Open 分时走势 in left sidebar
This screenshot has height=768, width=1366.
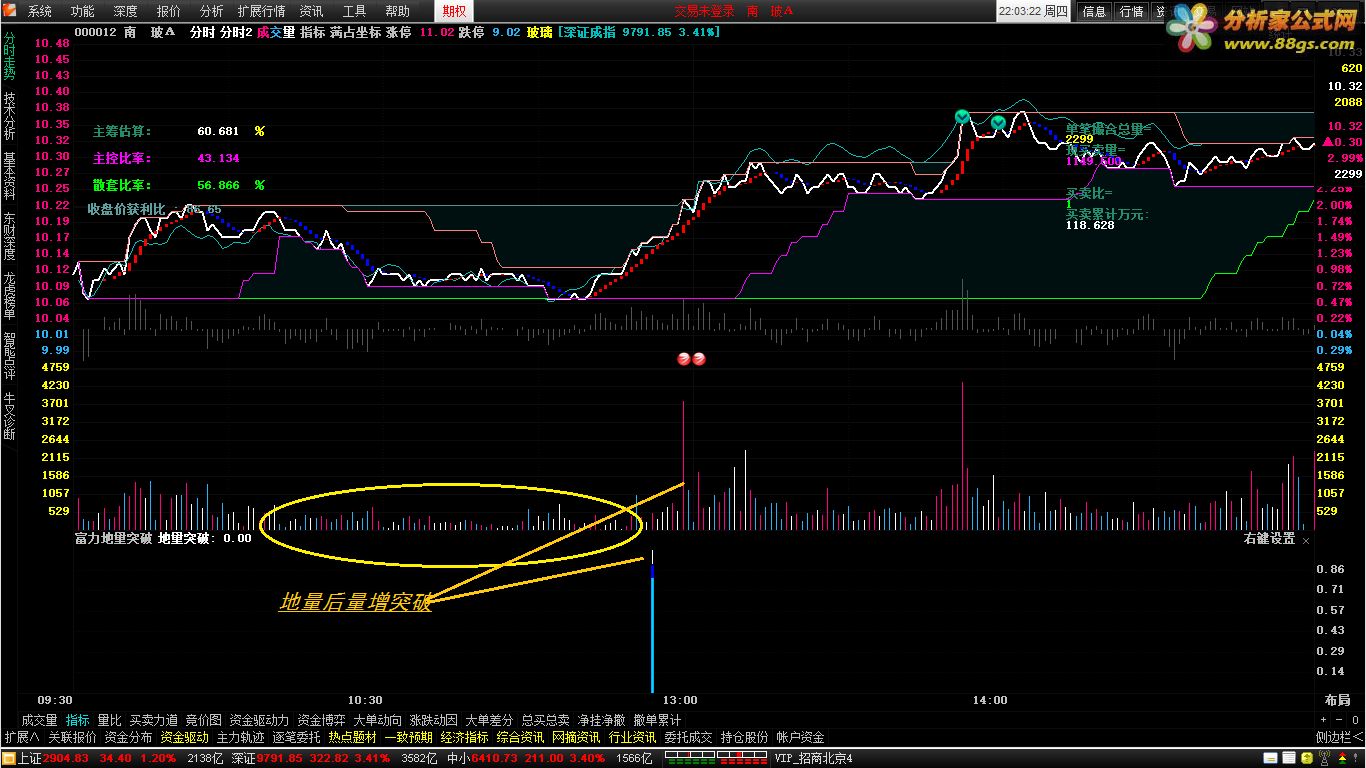(9, 57)
